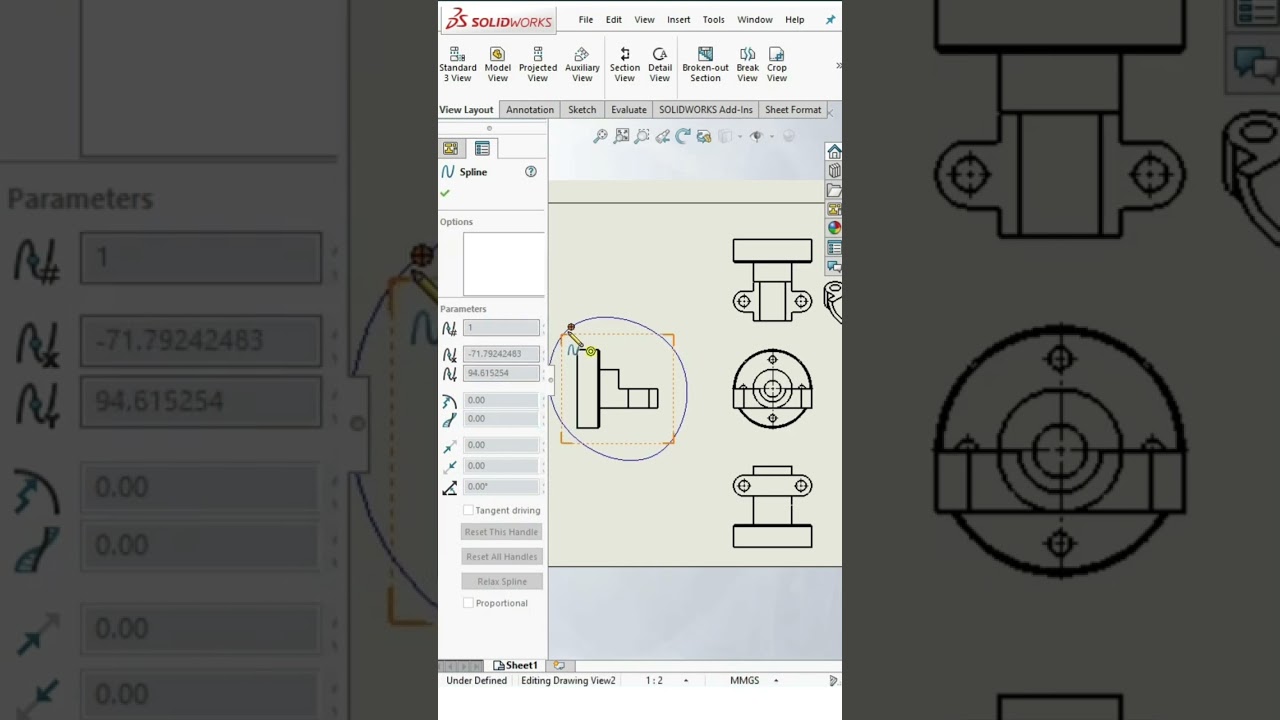Open the FeatureManager design tree tab

(x=450, y=148)
